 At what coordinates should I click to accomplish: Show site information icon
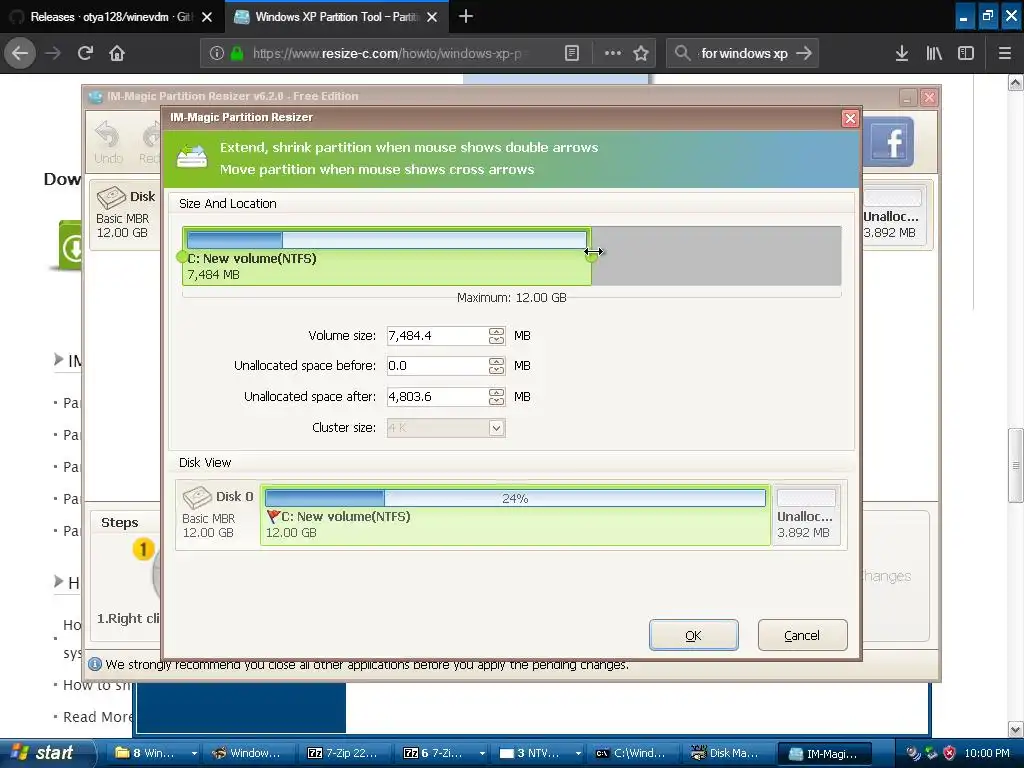click(x=217, y=53)
